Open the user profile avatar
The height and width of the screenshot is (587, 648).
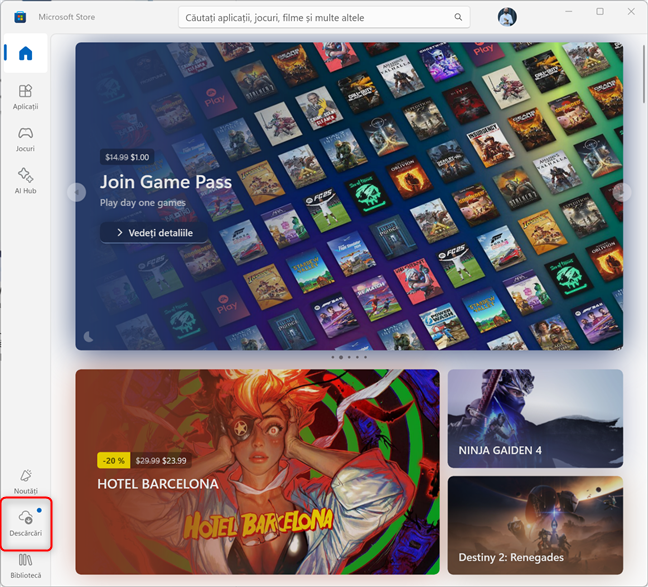pos(507,18)
